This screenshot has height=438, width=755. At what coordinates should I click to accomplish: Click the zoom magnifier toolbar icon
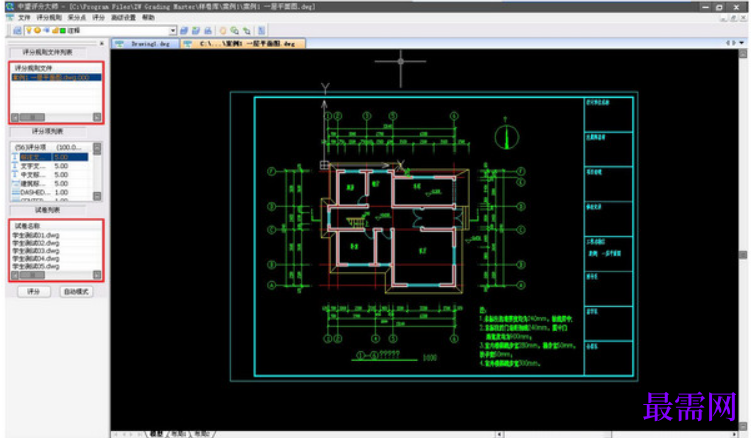[x=234, y=31]
